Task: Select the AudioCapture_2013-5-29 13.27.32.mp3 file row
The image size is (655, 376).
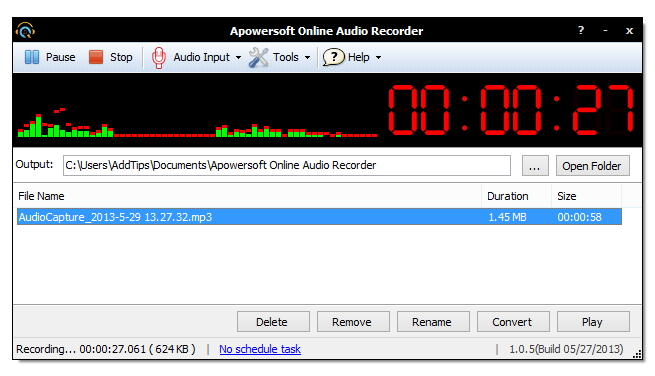Action: point(319,217)
